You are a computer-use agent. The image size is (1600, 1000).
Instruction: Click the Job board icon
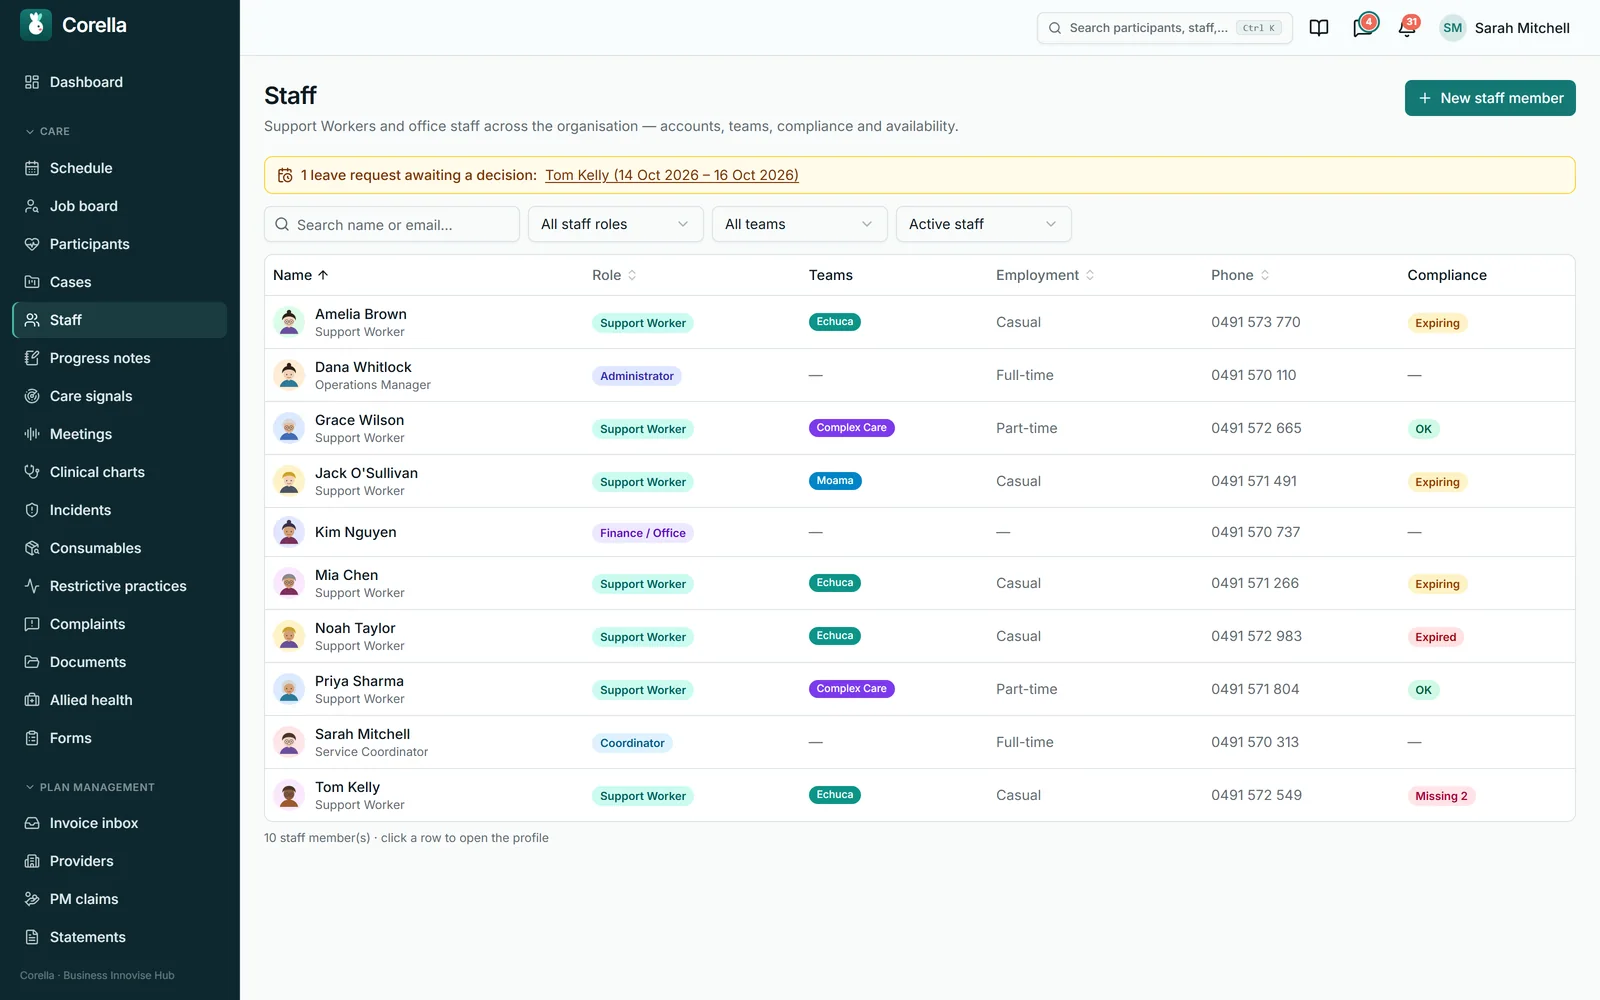(32, 206)
